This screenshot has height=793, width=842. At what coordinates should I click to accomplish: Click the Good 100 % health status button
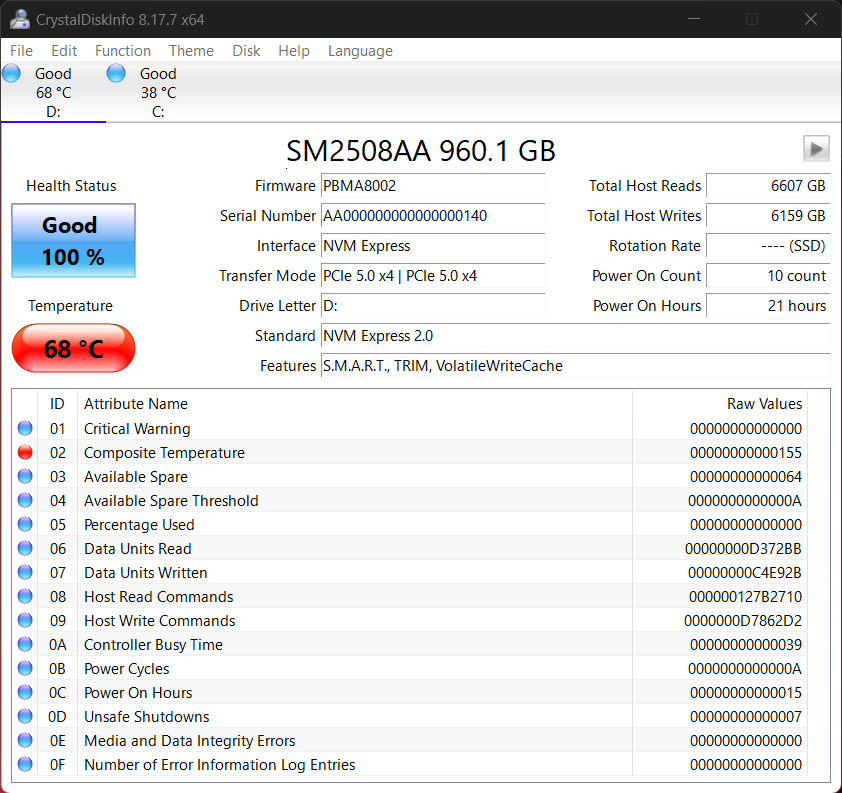73,241
